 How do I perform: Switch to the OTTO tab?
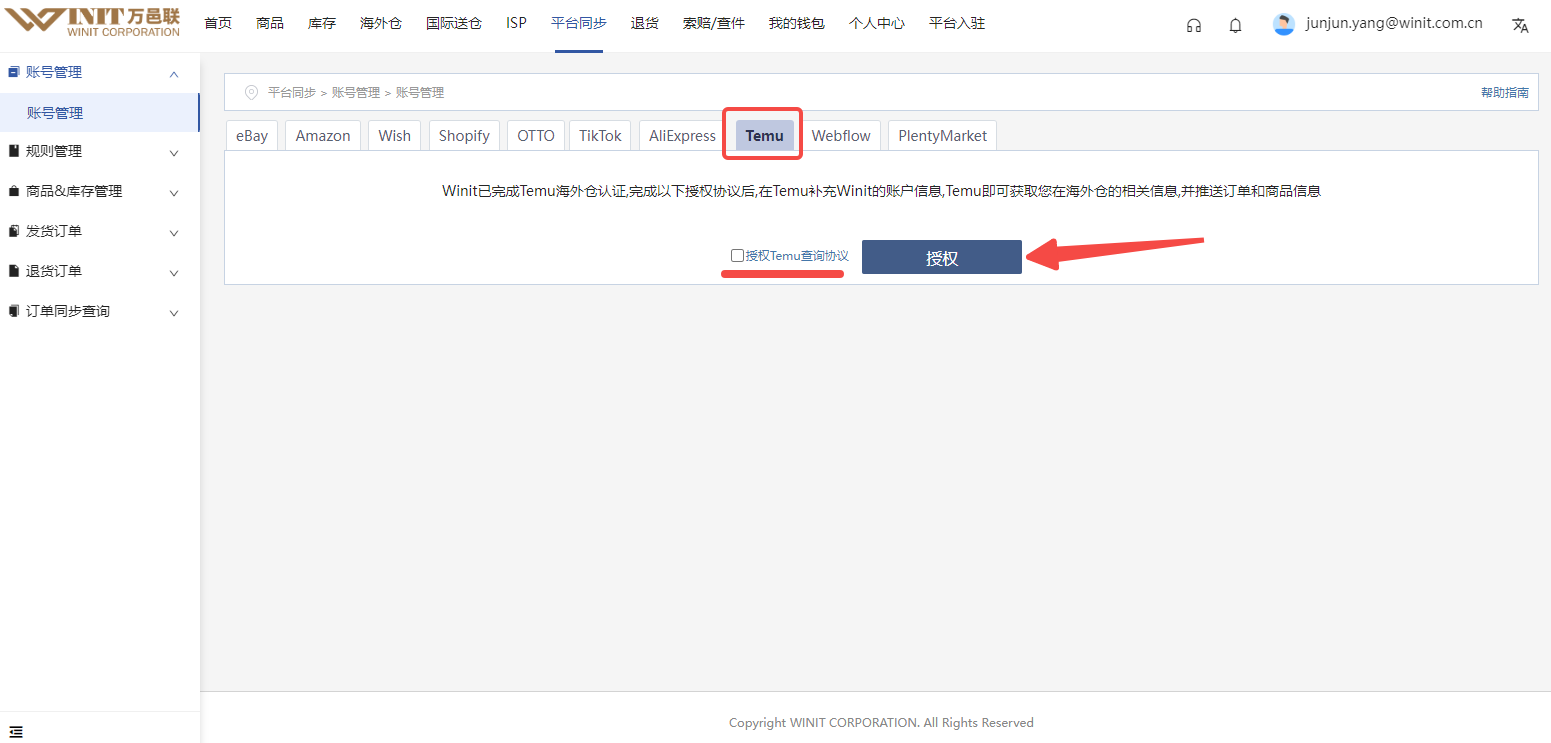pyautogui.click(x=536, y=136)
